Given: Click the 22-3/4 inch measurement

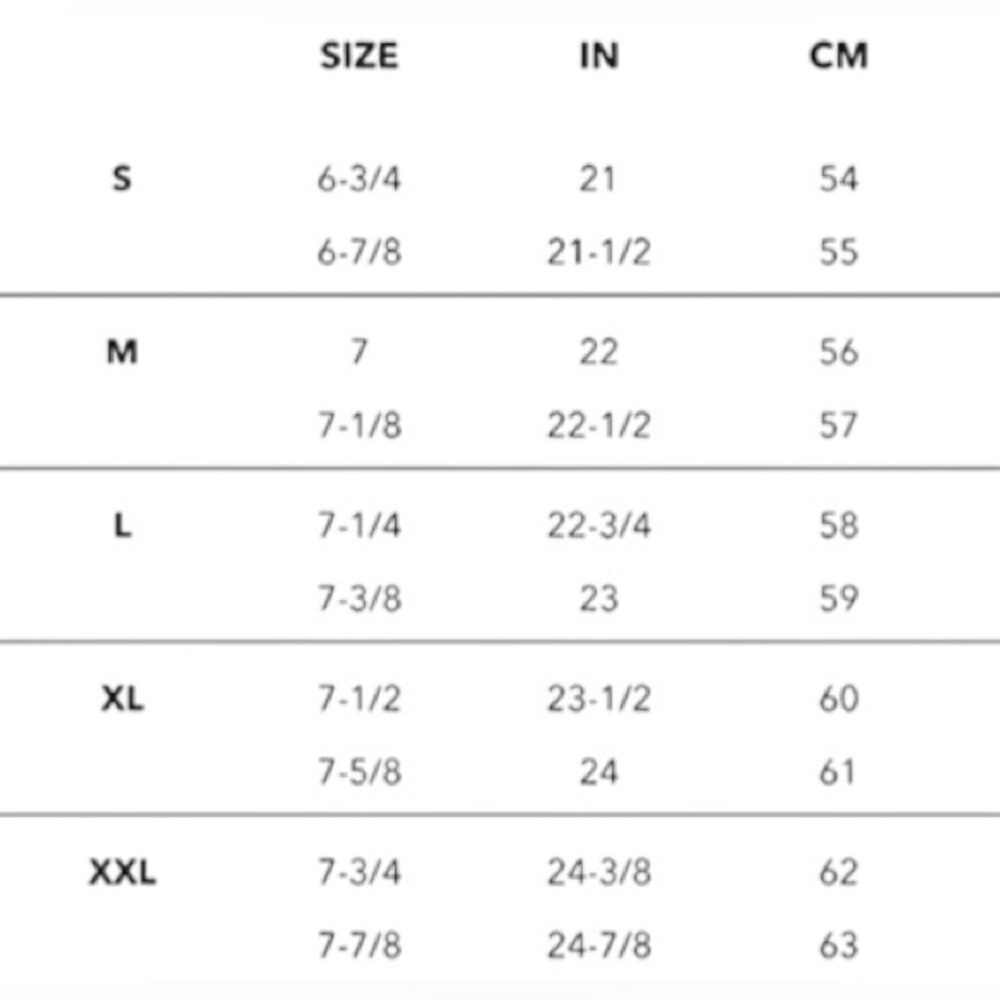Looking at the screenshot, I should [598, 526].
